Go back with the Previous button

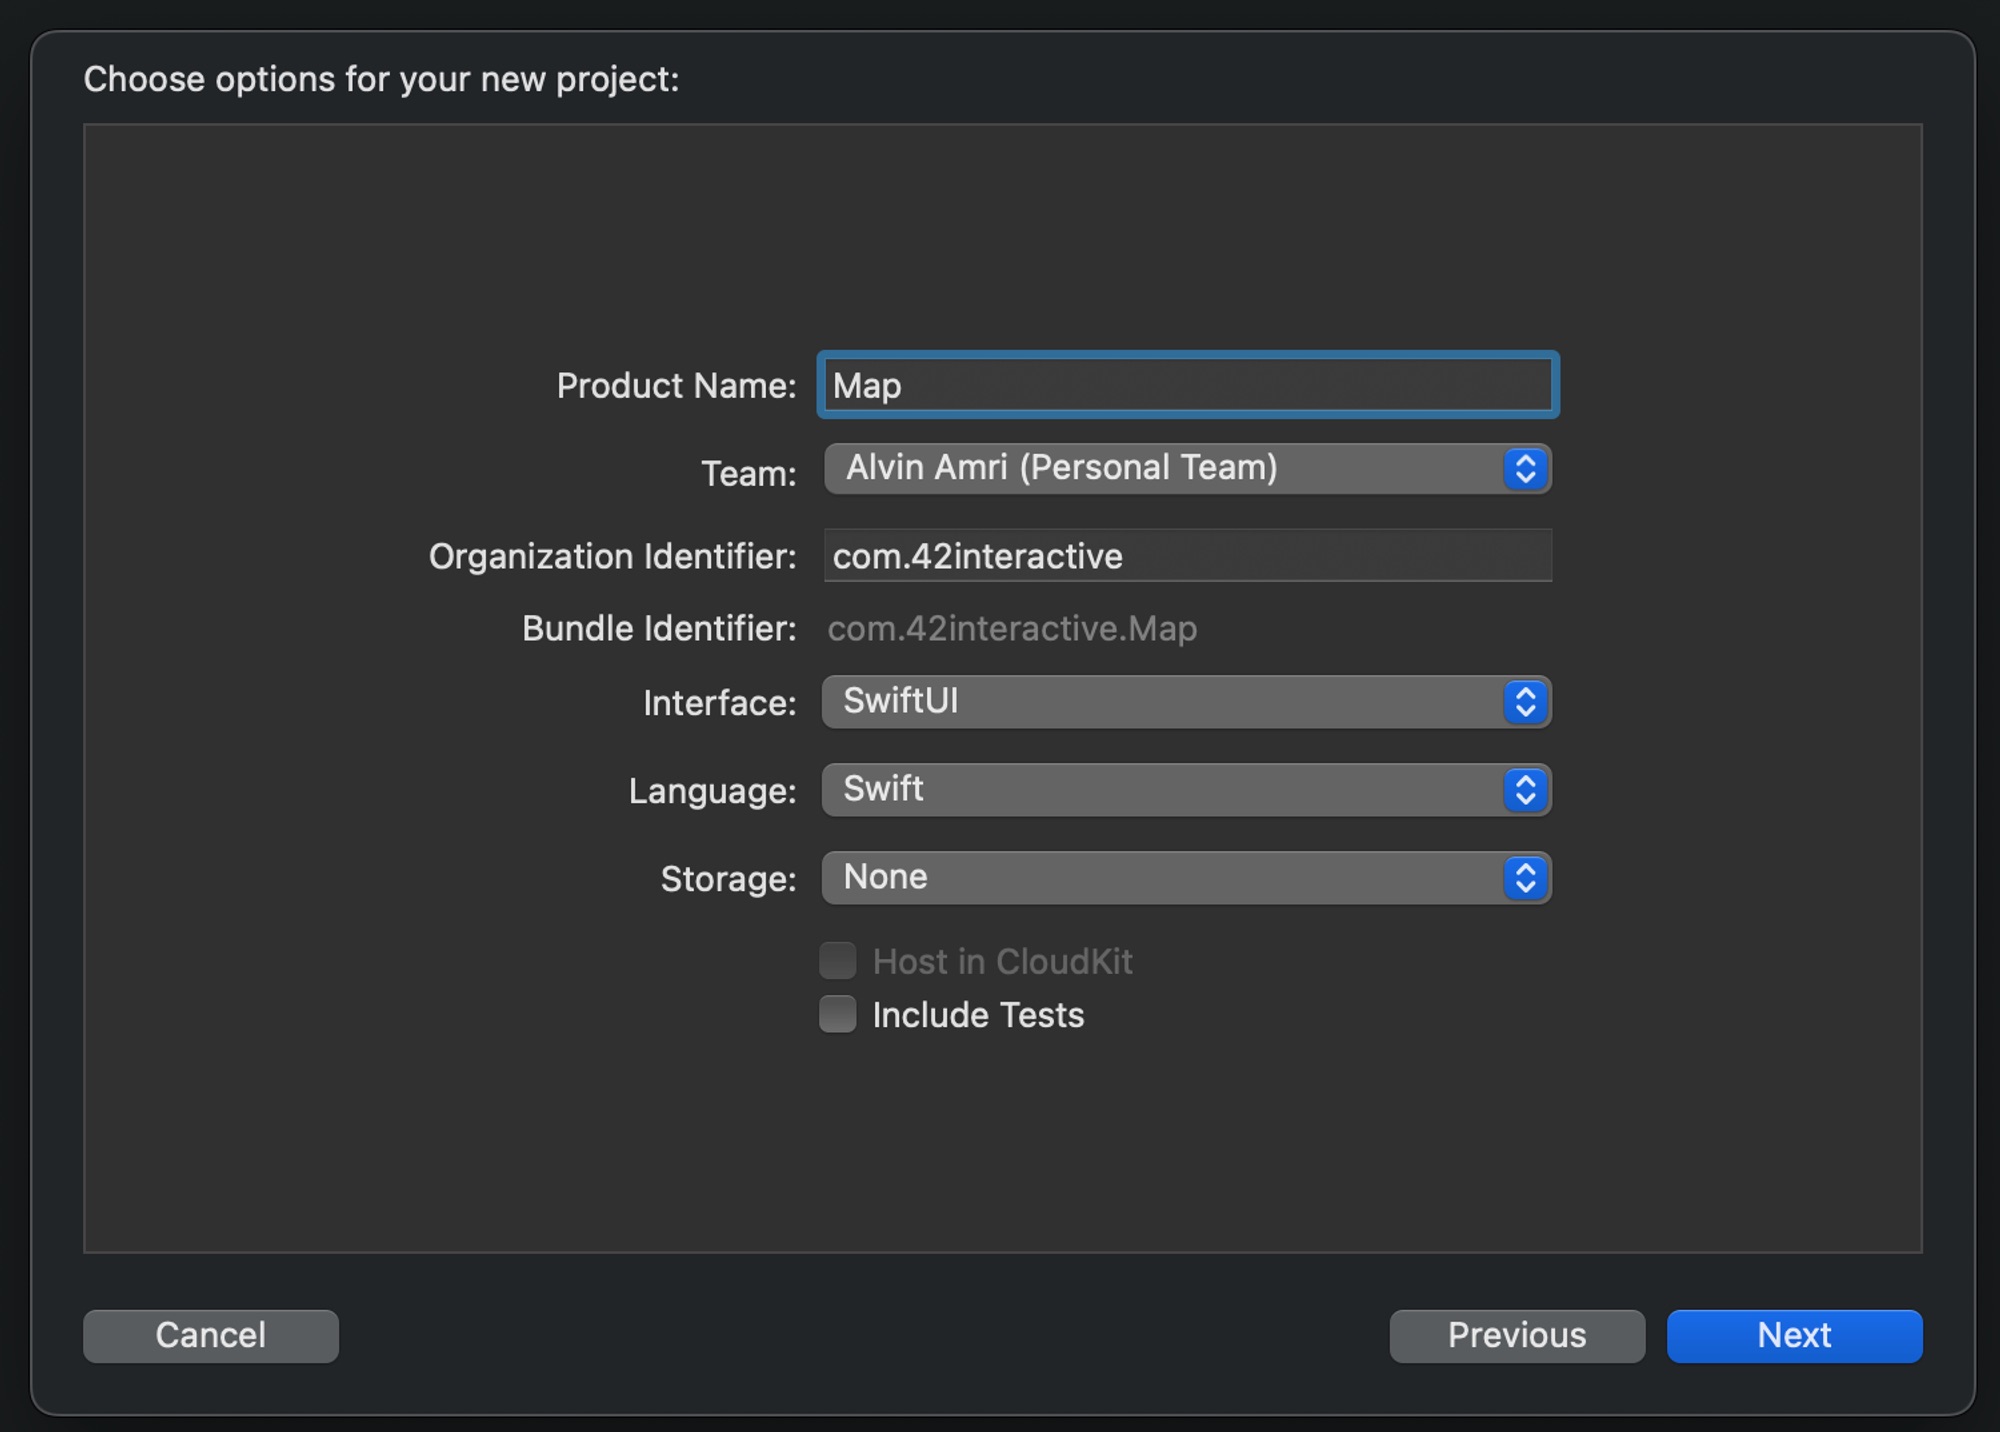click(1516, 1336)
